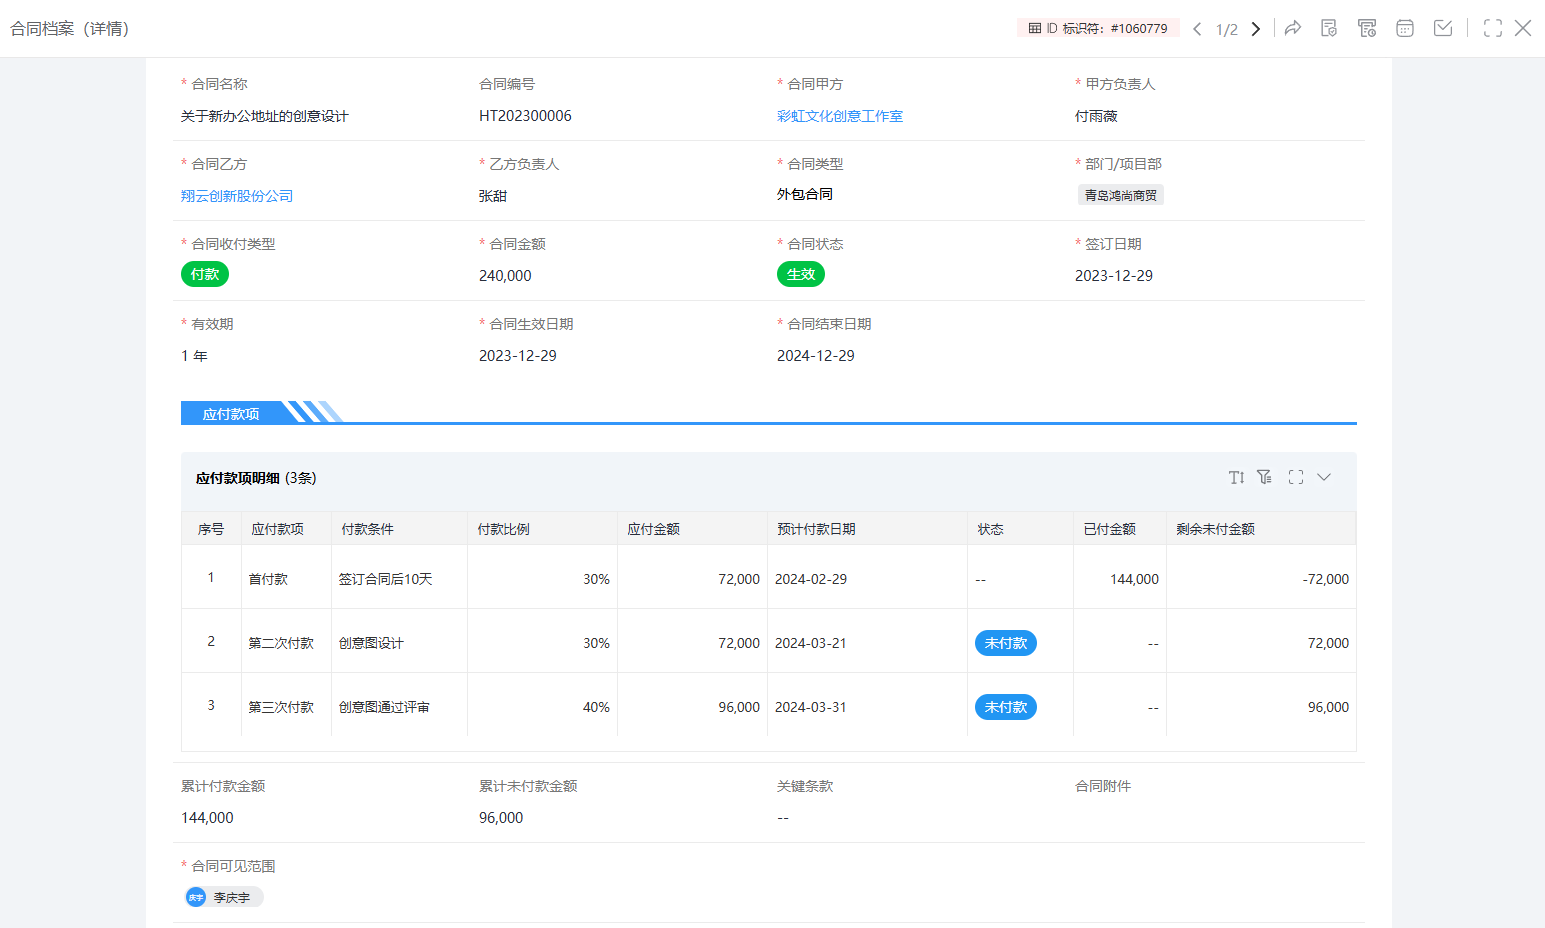Click the 预计付款日期 column header

click(816, 529)
